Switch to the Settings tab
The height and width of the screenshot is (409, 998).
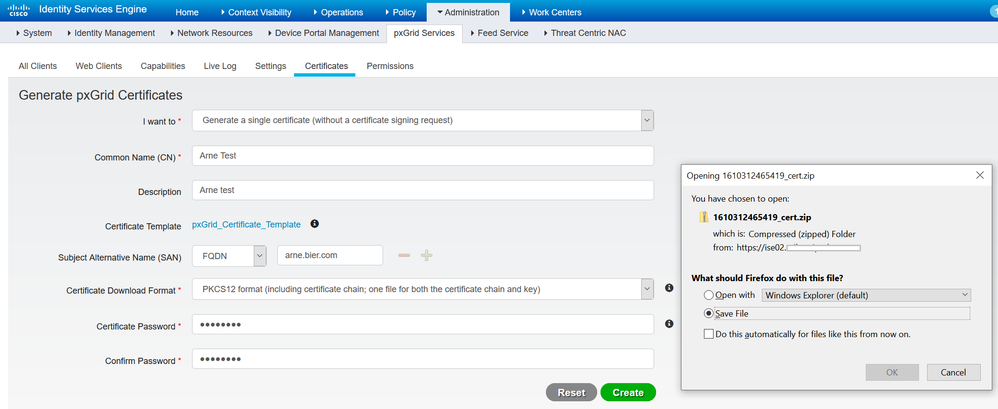point(271,66)
